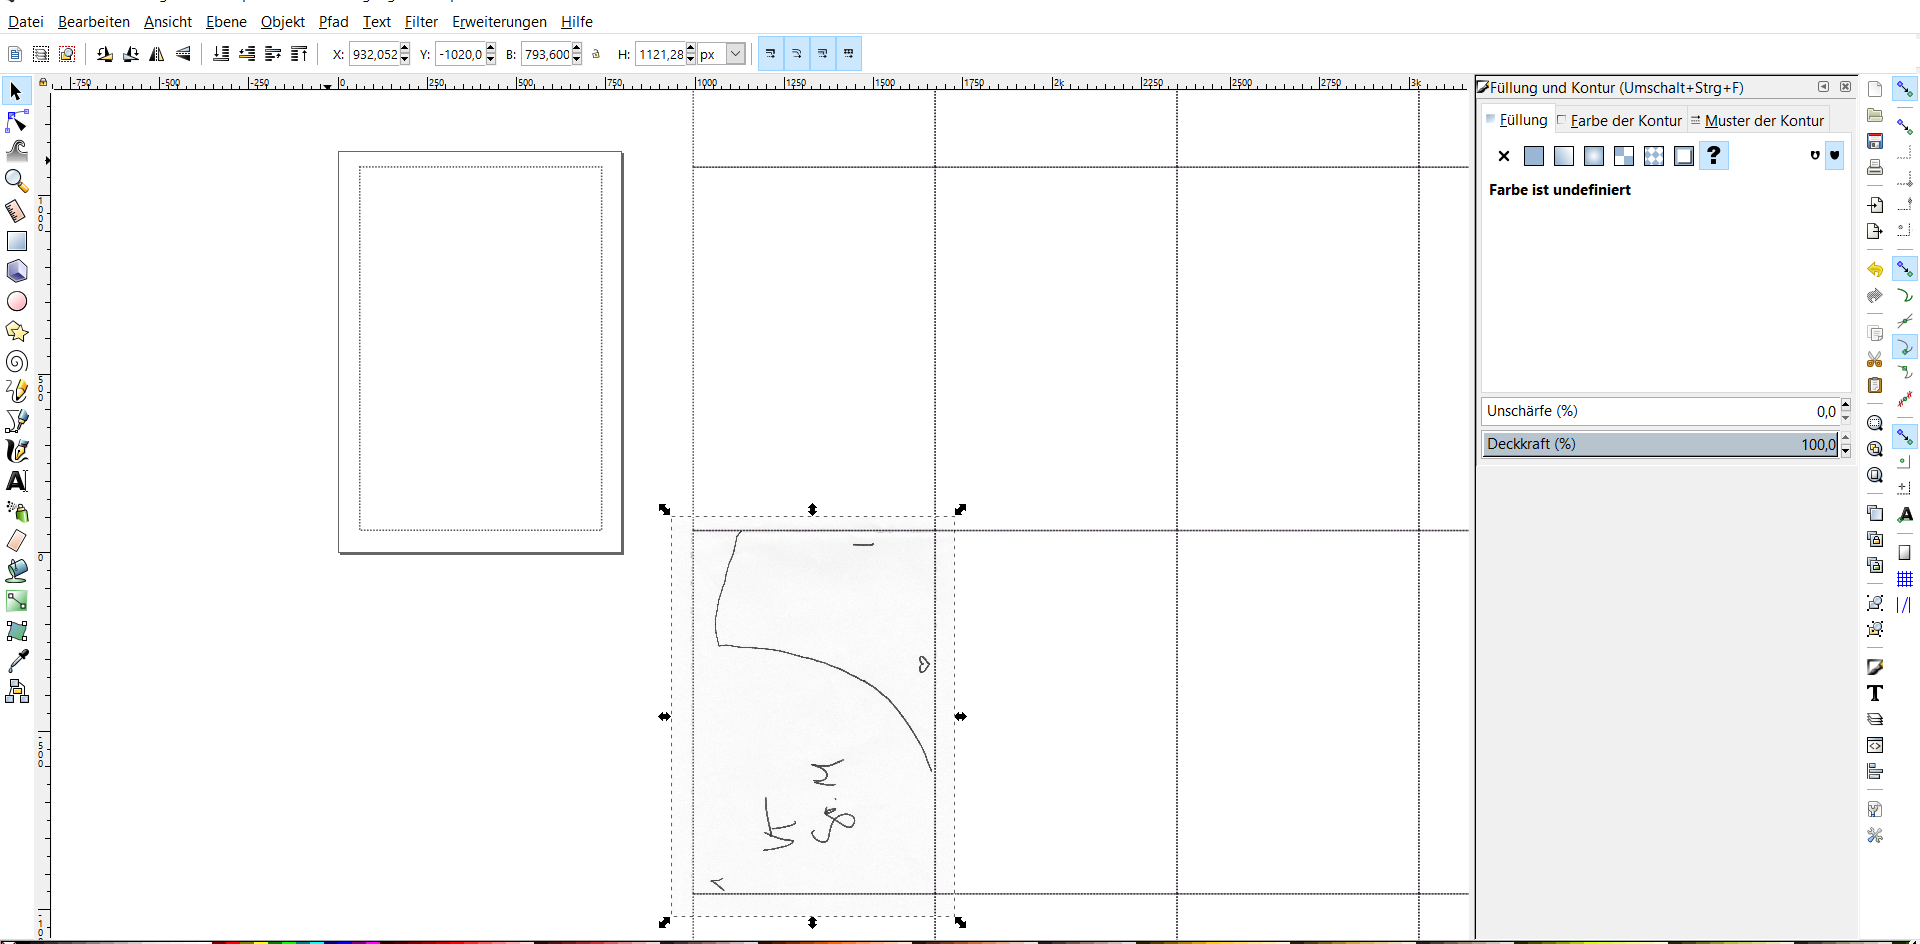Select the Text tool
Image resolution: width=1920 pixels, height=944 pixels.
click(x=17, y=481)
